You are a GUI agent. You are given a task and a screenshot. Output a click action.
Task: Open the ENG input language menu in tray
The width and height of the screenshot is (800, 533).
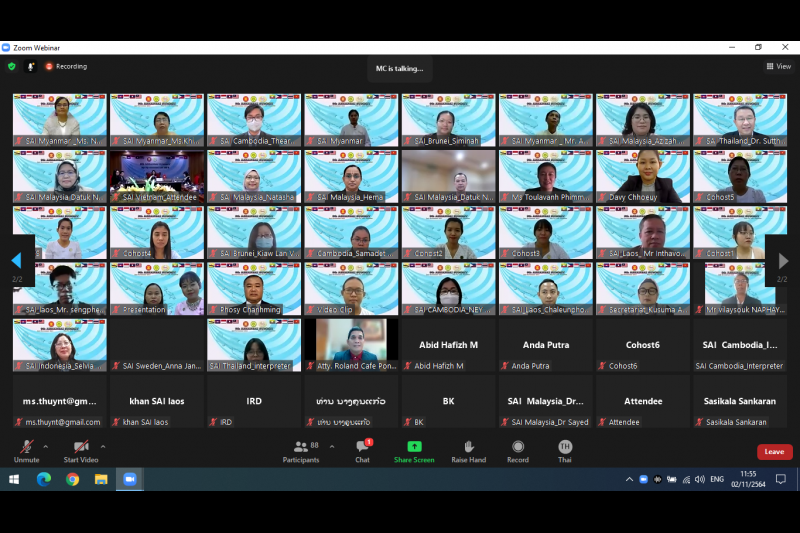coord(717,479)
